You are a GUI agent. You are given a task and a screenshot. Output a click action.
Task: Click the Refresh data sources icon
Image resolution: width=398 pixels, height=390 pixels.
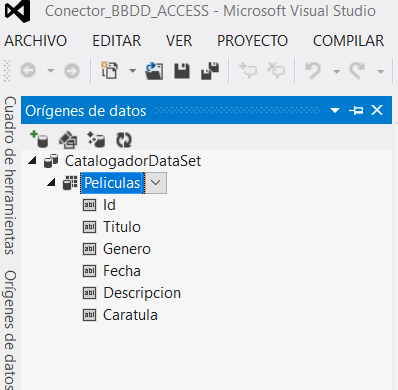pyautogui.click(x=124, y=140)
